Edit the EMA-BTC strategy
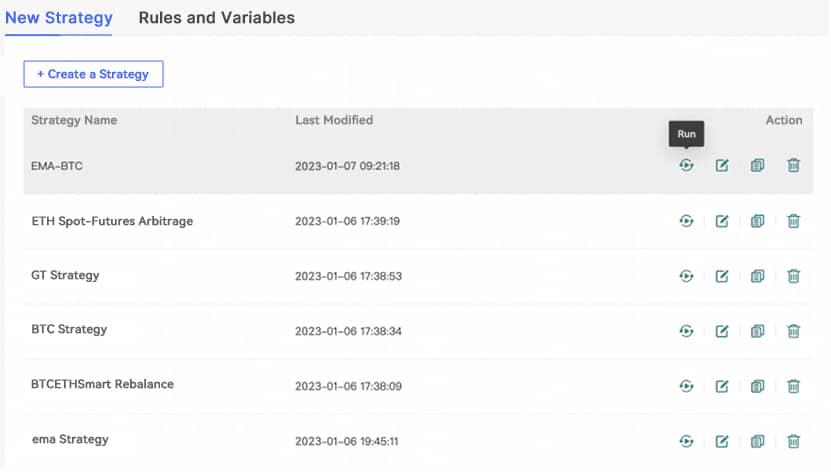Screen dimensions: 831x474 pyautogui.click(x=722, y=165)
